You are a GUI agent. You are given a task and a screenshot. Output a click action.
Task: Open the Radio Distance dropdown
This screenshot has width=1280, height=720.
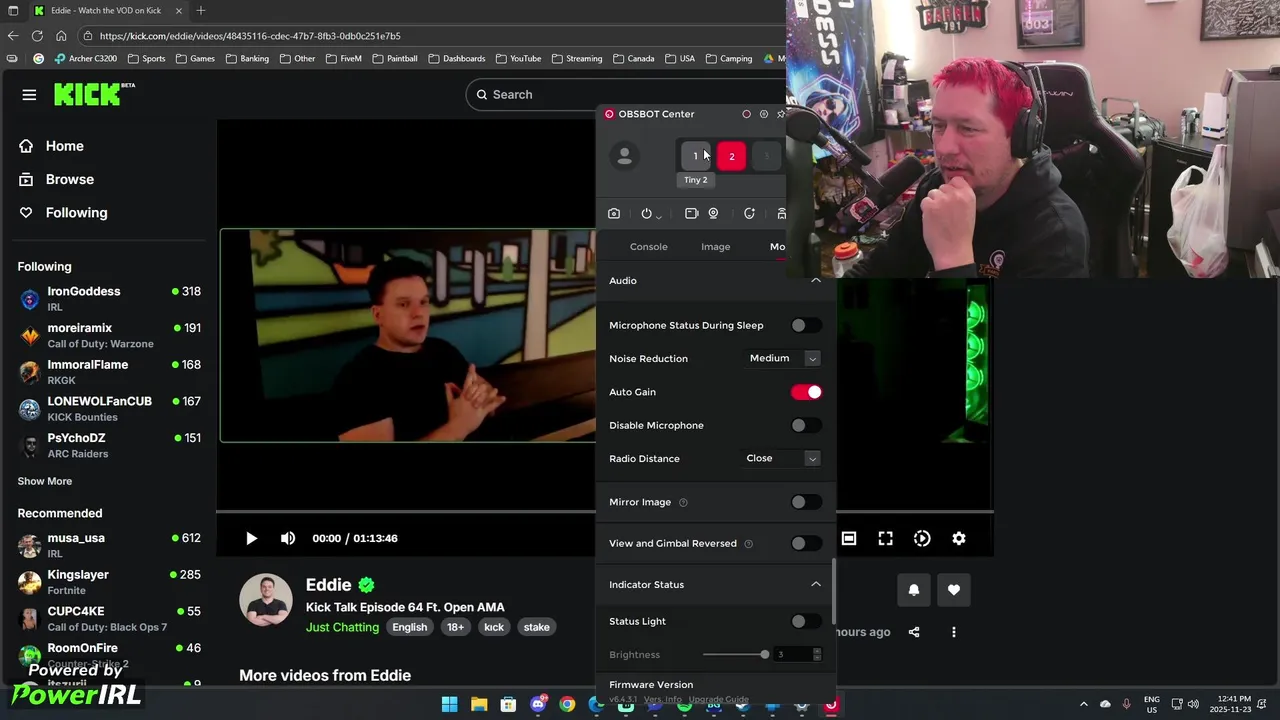pyautogui.click(x=783, y=459)
